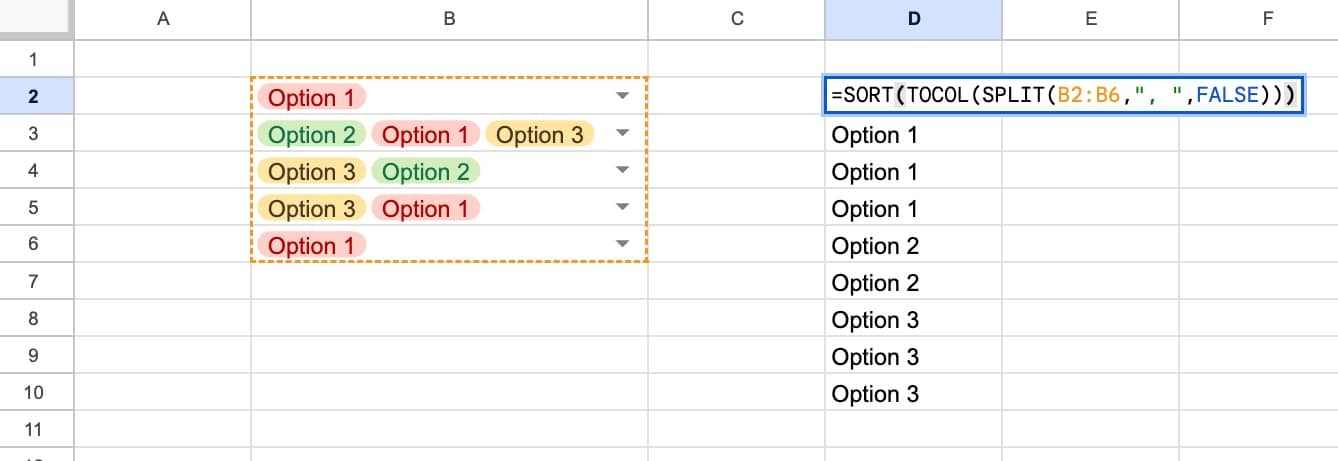Click cell D3 containing Option 1

(x=913, y=135)
